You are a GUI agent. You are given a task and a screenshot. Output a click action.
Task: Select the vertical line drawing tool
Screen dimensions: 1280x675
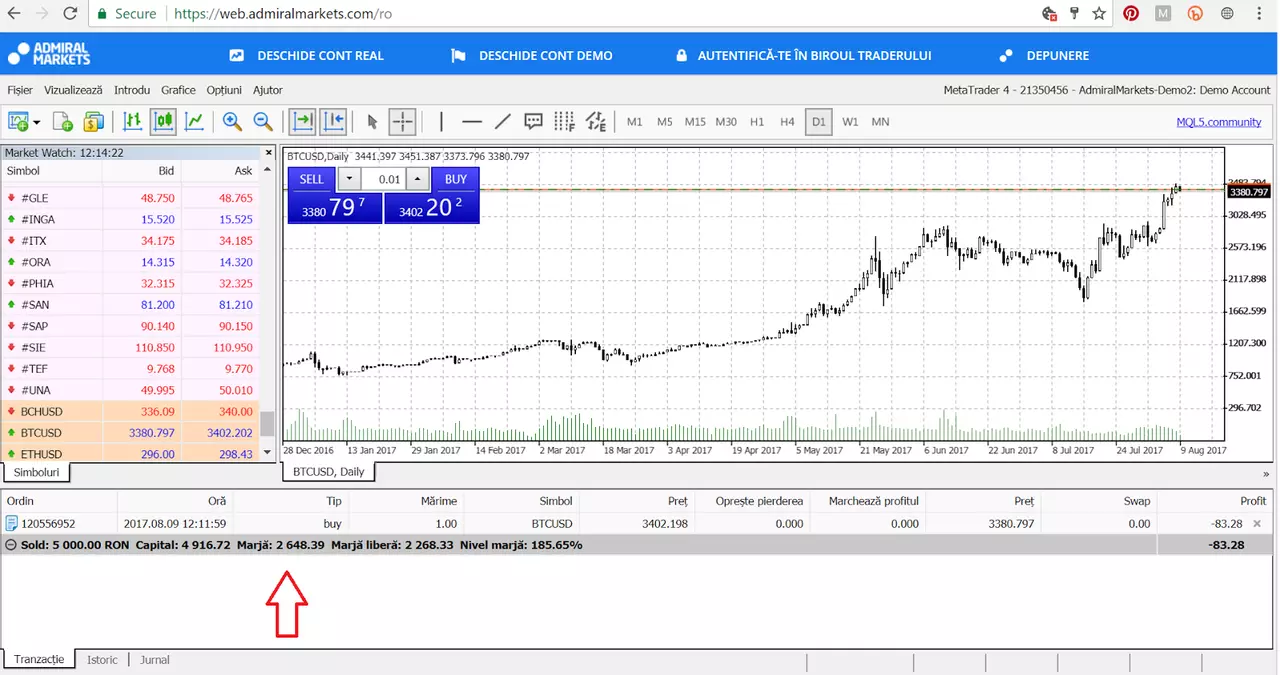(441, 122)
